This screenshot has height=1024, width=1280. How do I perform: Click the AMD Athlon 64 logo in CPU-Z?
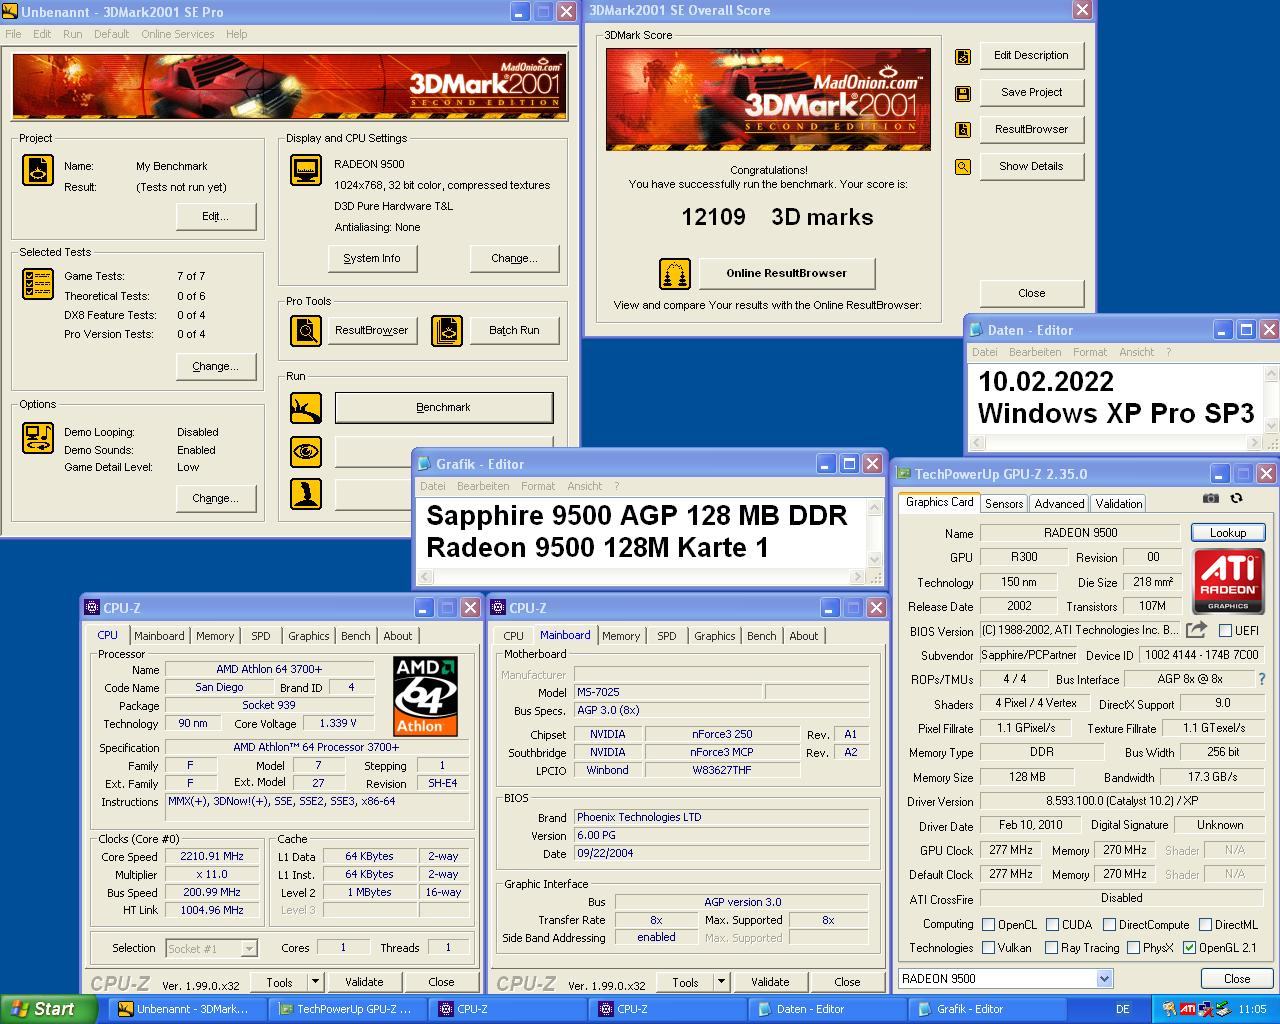point(425,696)
